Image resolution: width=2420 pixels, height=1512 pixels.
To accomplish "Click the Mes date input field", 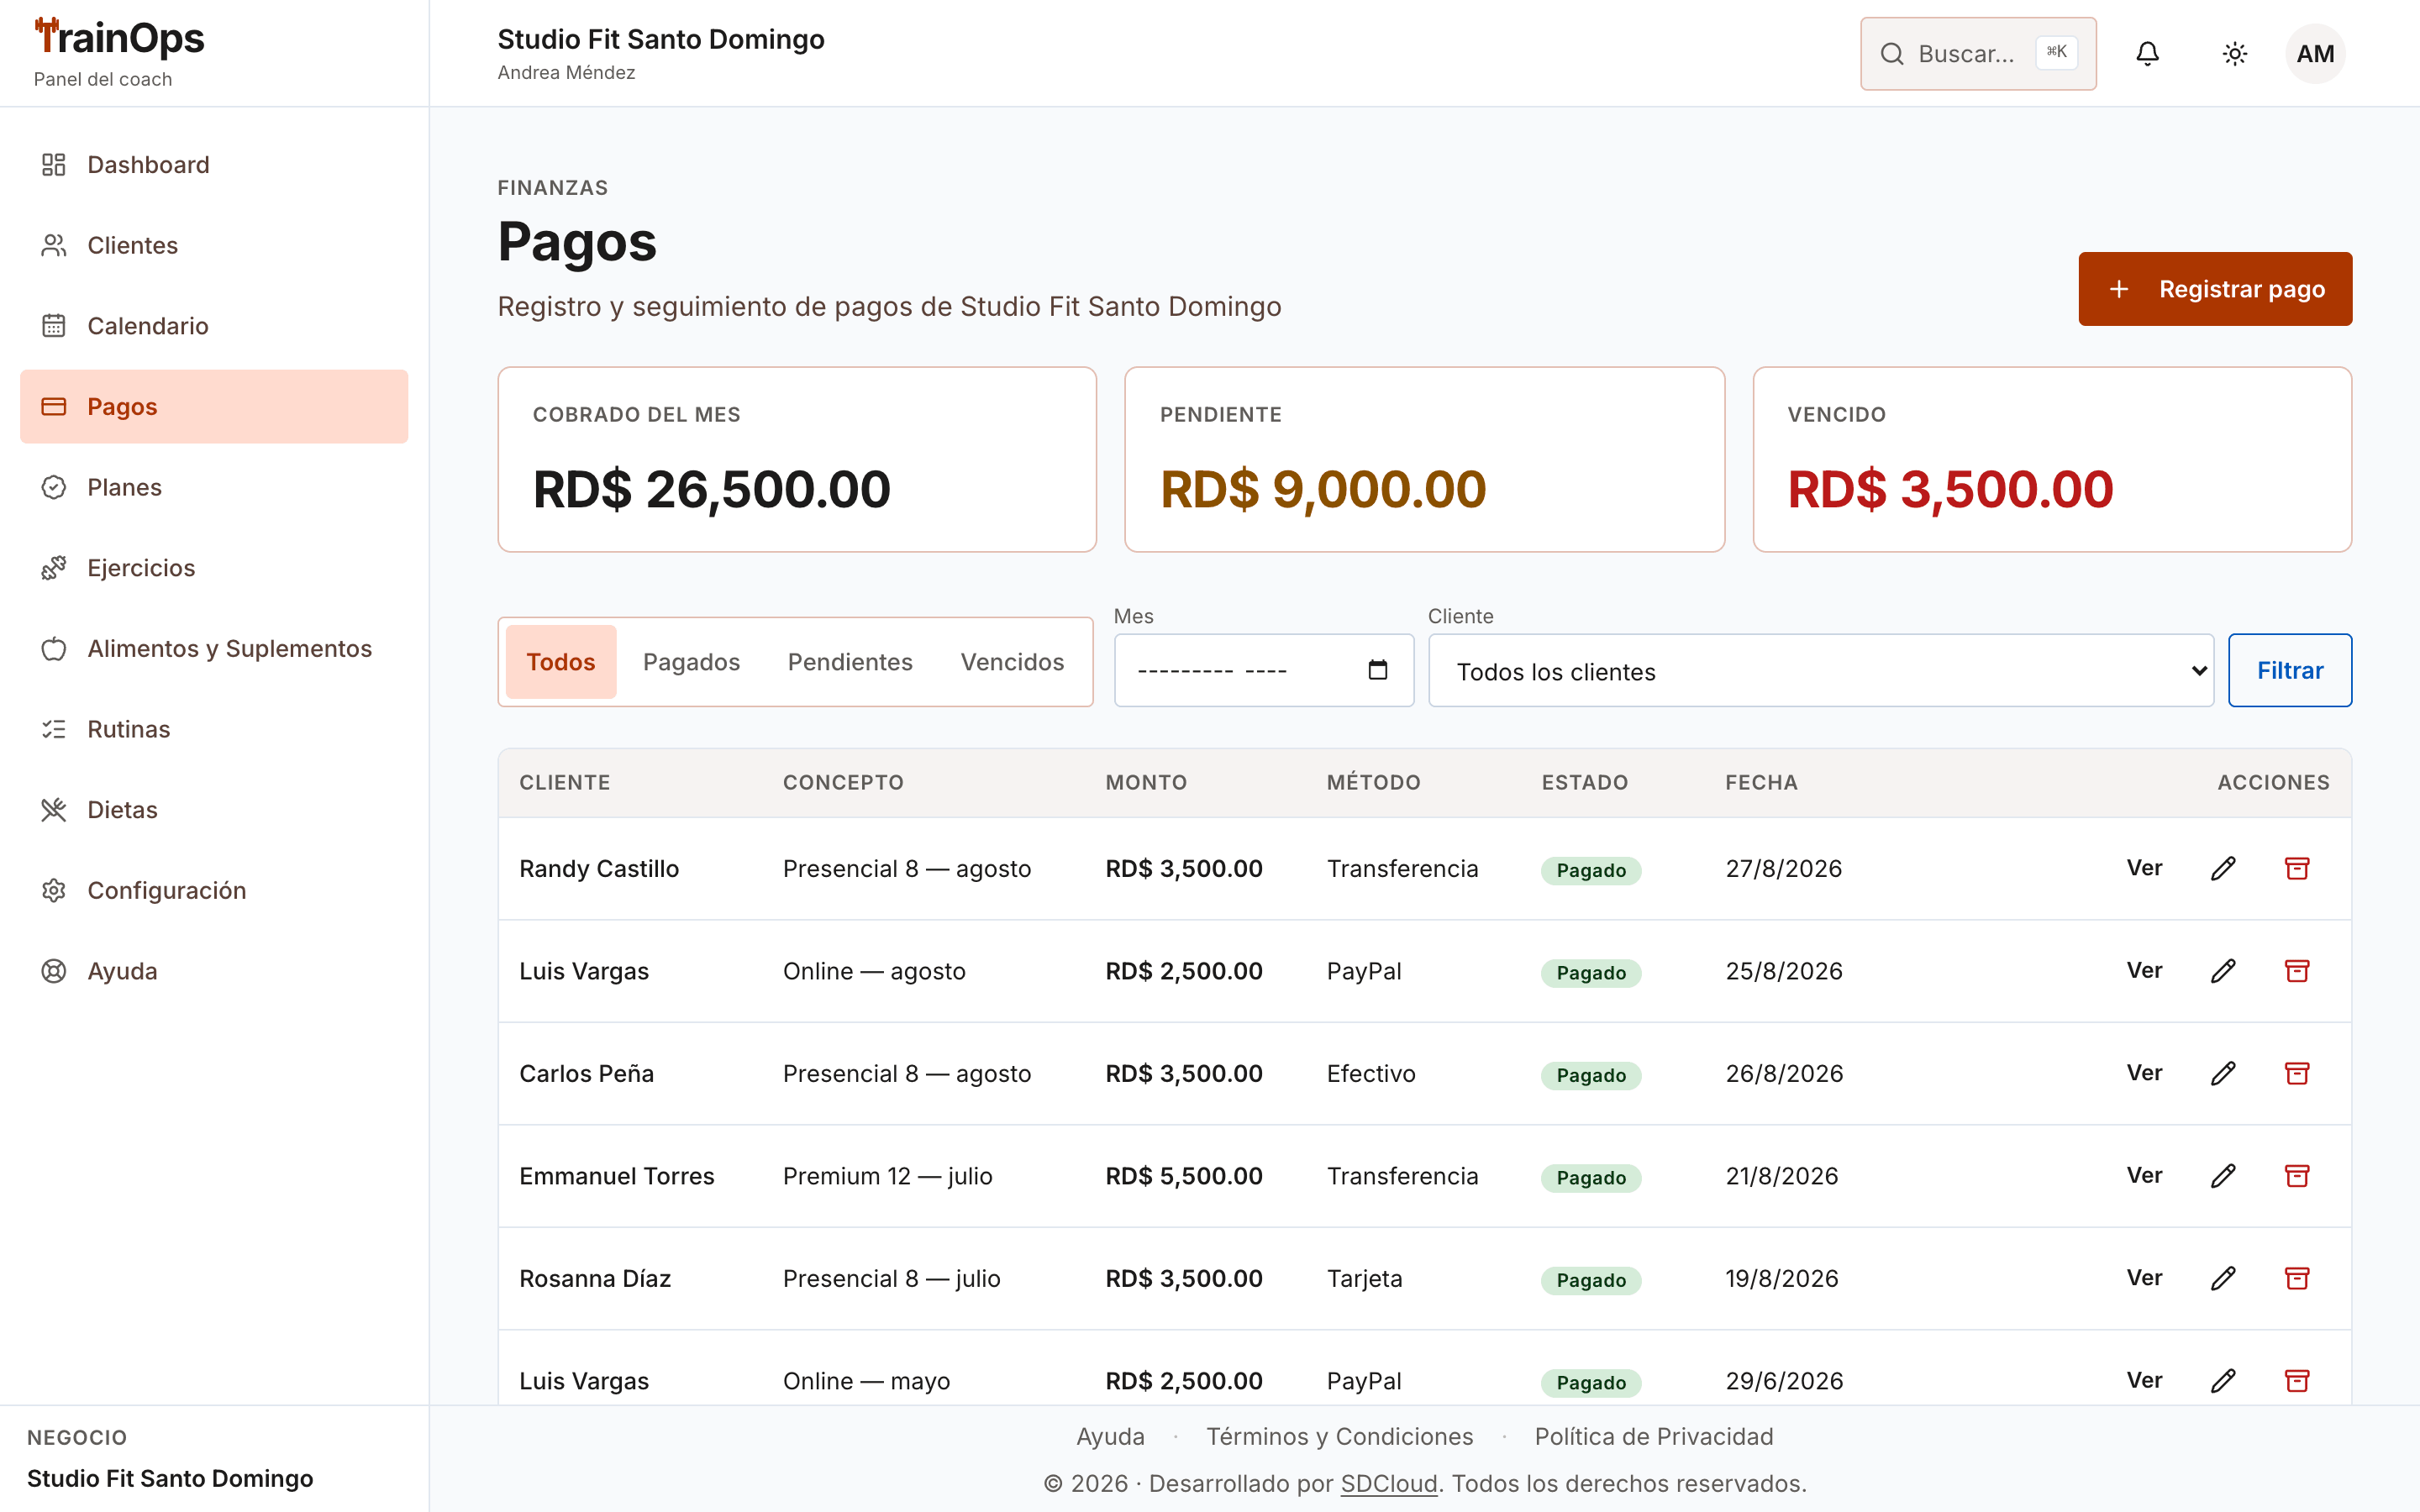I will pos(1264,671).
